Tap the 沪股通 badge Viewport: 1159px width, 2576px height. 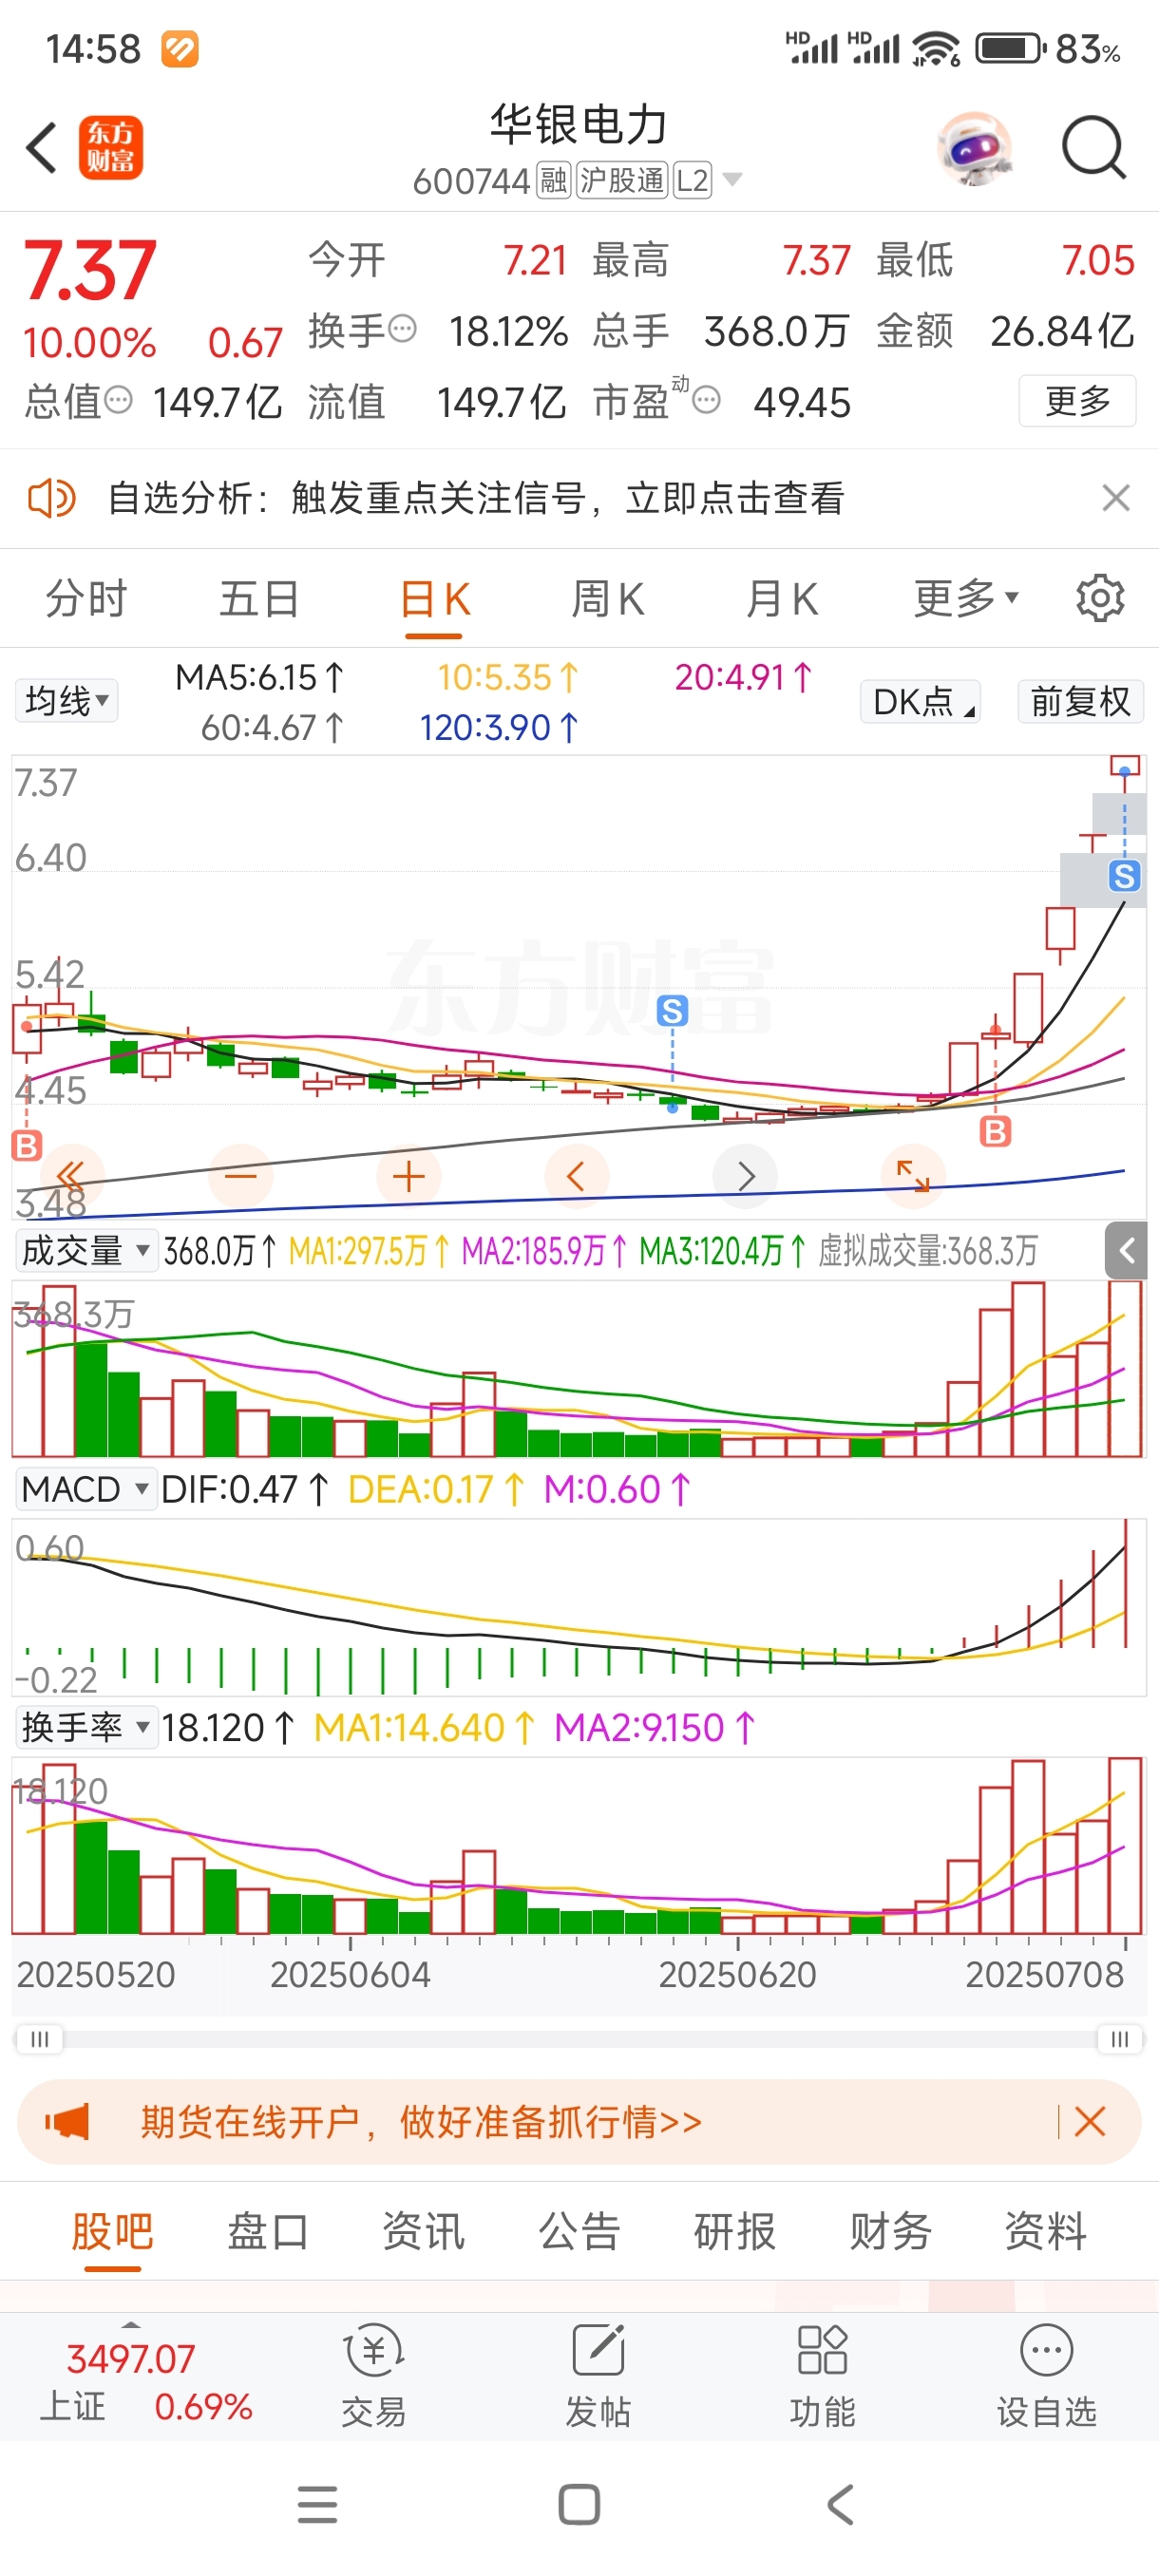pos(621,180)
